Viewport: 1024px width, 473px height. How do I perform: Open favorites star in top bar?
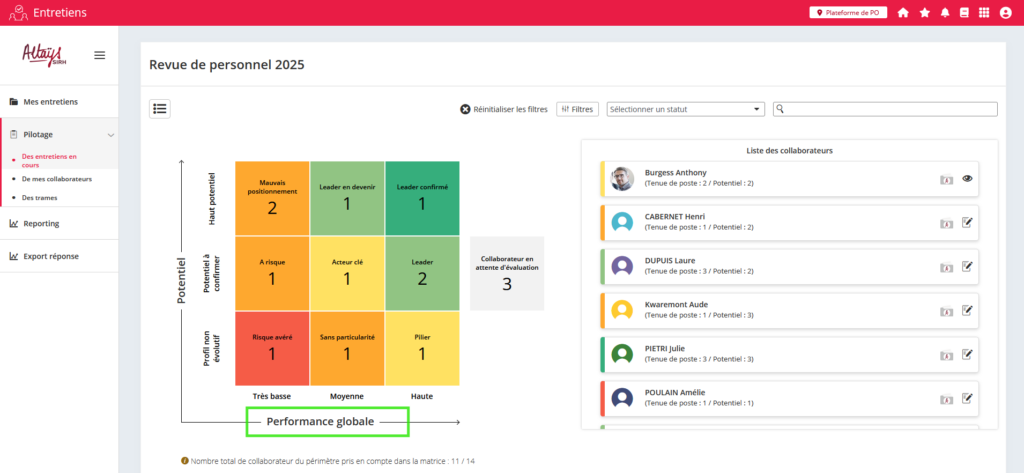coord(924,13)
